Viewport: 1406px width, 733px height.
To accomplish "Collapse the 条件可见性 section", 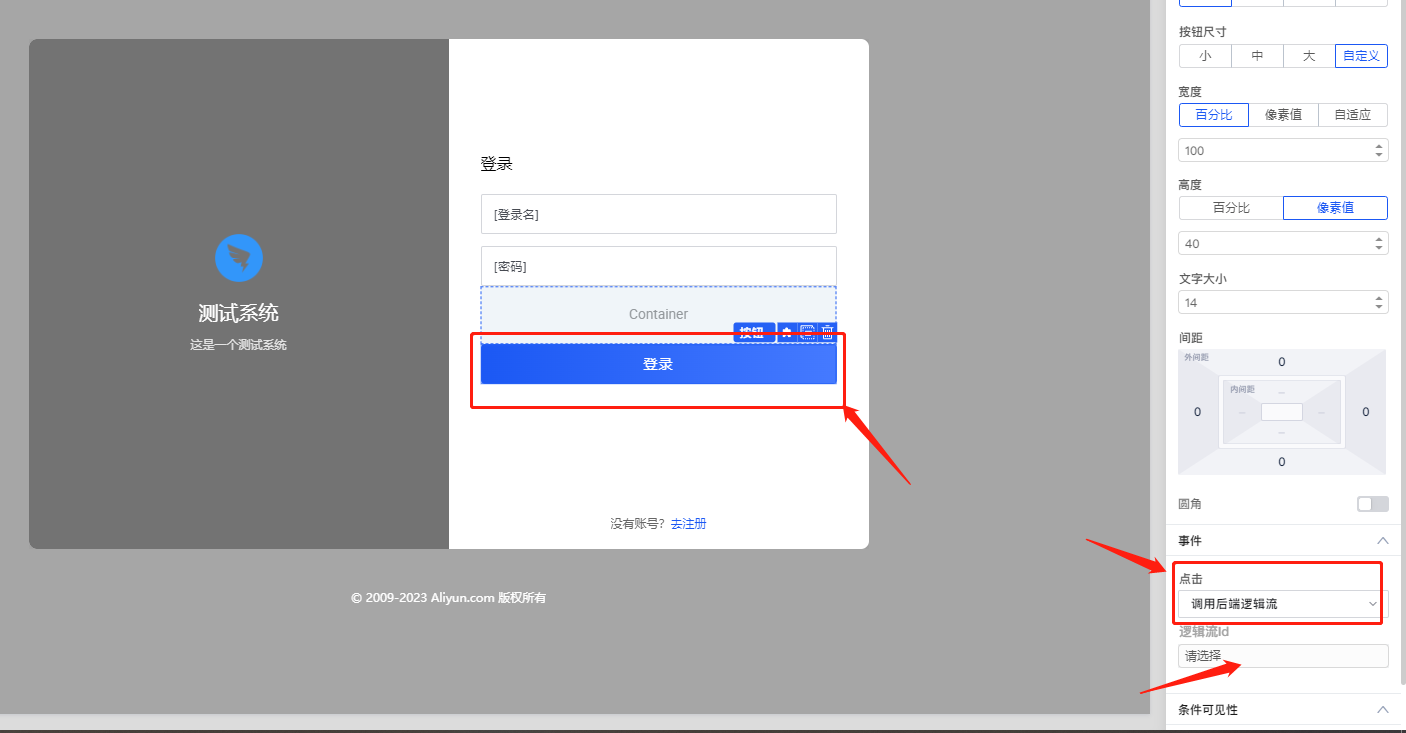I will (x=1383, y=709).
